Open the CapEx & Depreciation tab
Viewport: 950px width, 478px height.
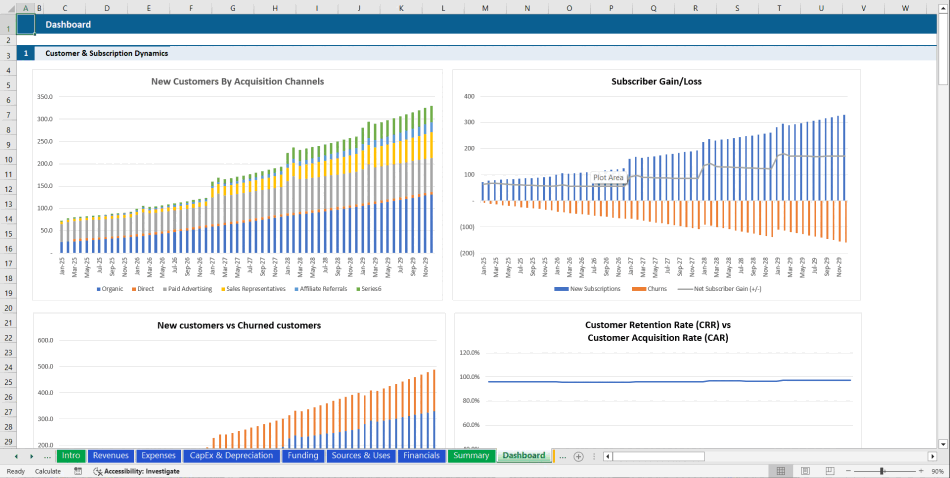(231, 456)
